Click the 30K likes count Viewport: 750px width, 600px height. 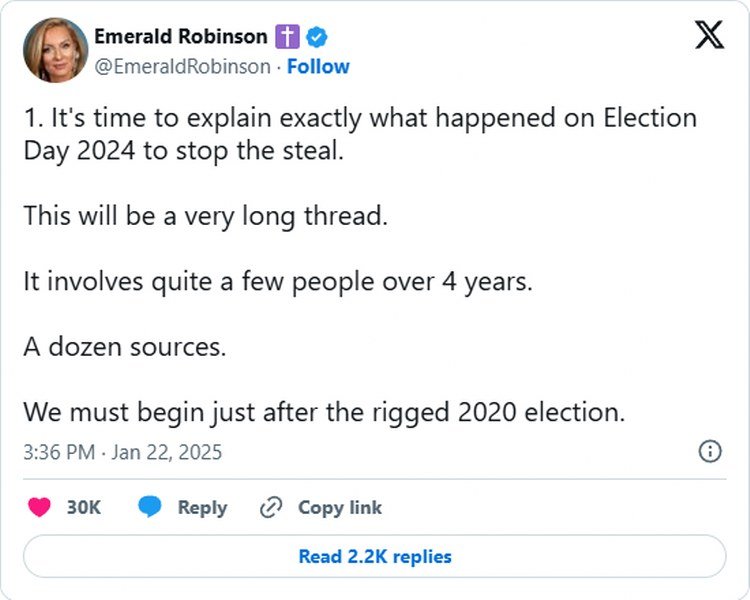coord(84,507)
